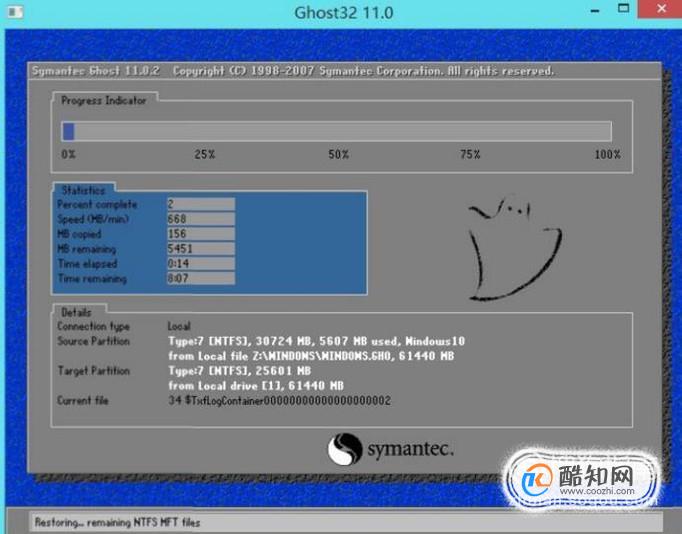This screenshot has width=682, height=534.
Task: Click the WINDOWS.GHO local file path line
Action: click(x=311, y=356)
